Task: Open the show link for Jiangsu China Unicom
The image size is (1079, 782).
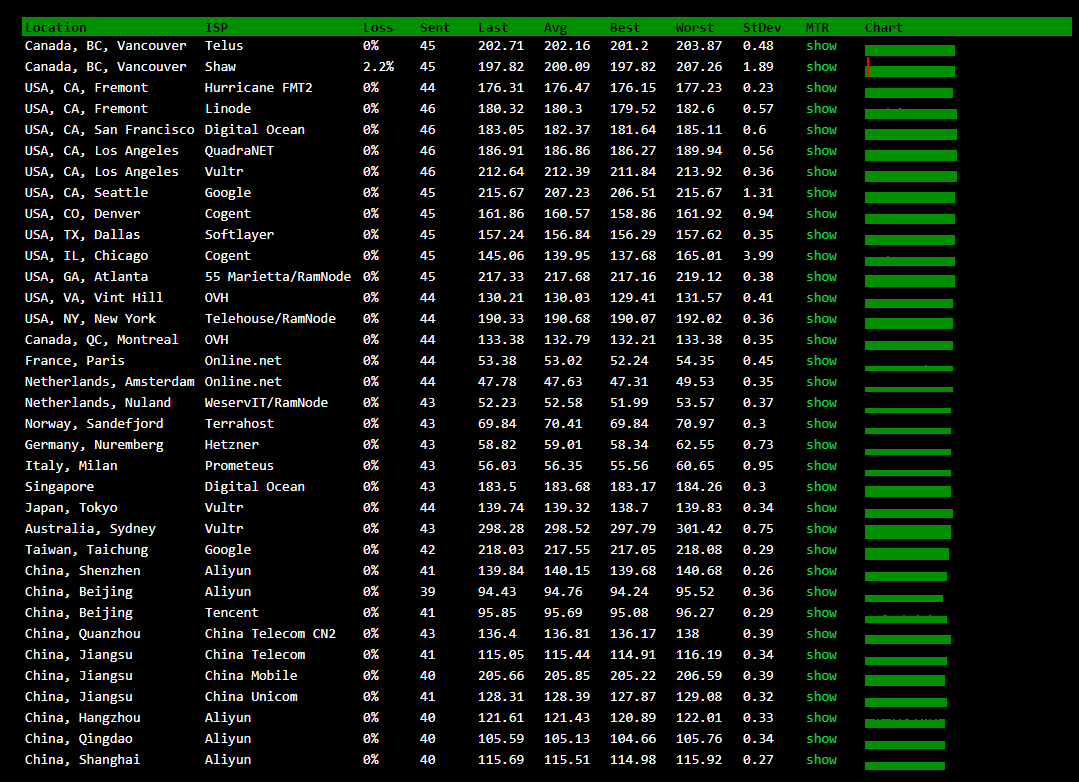Action: click(x=821, y=697)
